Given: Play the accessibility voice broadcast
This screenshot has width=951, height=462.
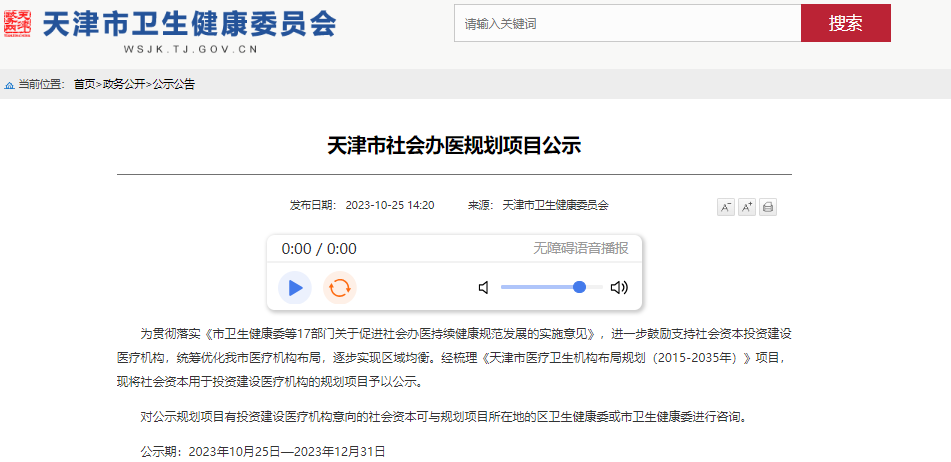Looking at the screenshot, I should (295, 287).
